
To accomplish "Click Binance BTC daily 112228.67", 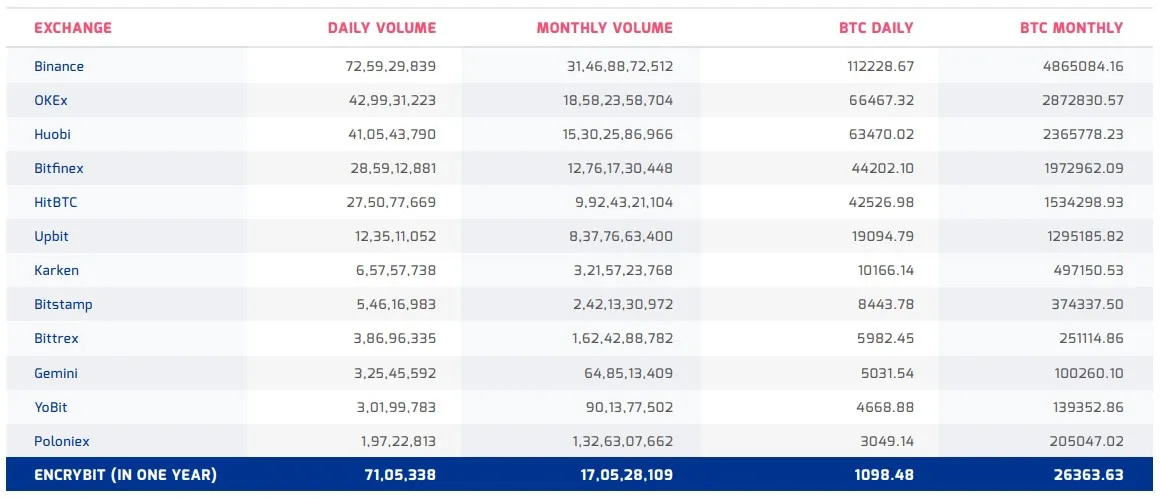I will 880,66.
